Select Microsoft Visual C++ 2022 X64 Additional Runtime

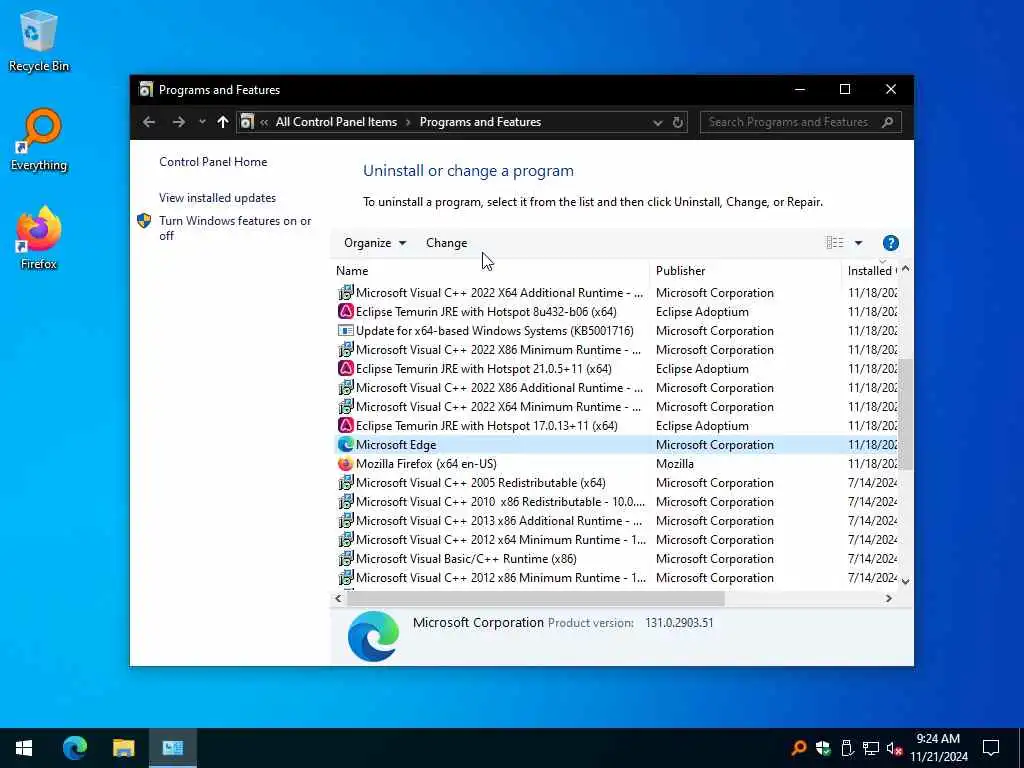tap(616, 293)
